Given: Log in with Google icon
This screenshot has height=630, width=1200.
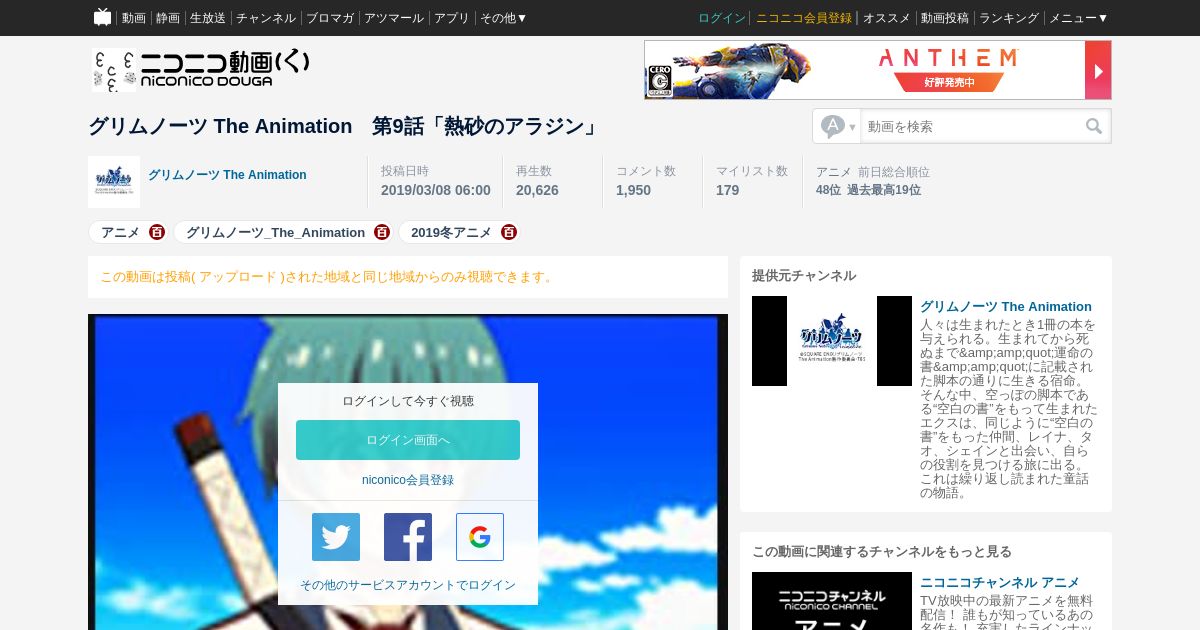Looking at the screenshot, I should [x=480, y=537].
